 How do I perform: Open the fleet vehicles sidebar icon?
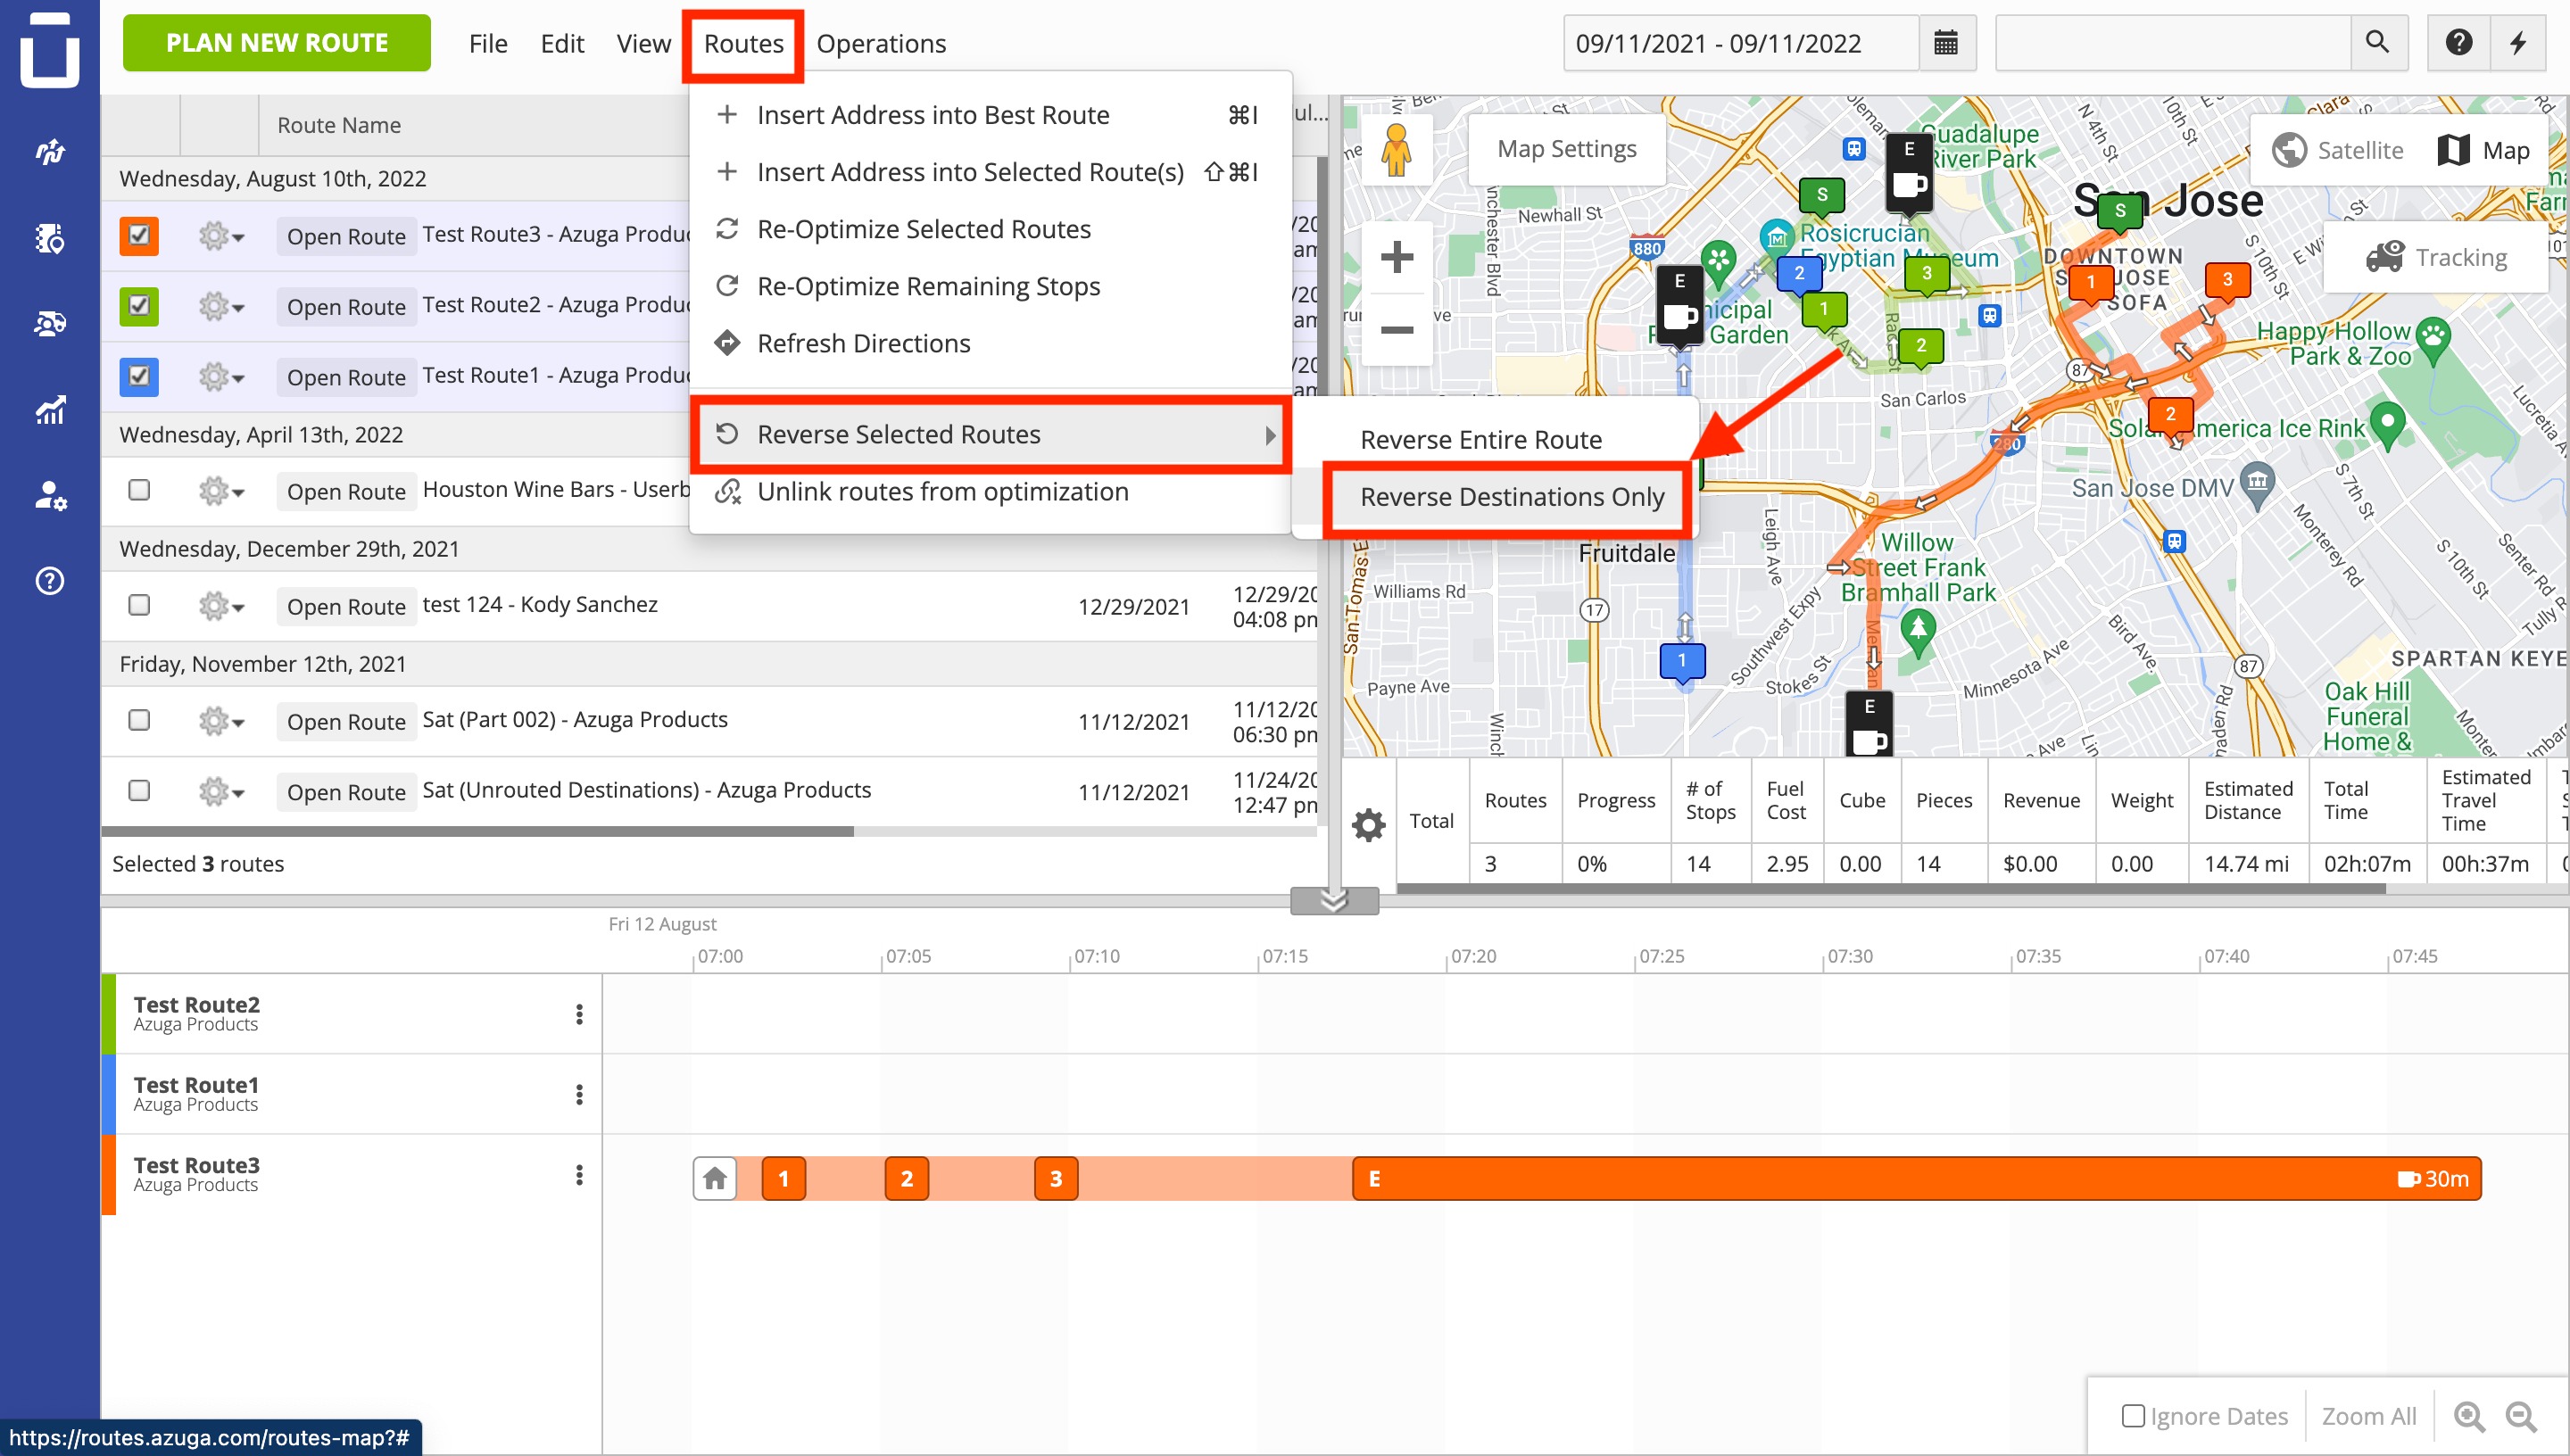click(50, 323)
